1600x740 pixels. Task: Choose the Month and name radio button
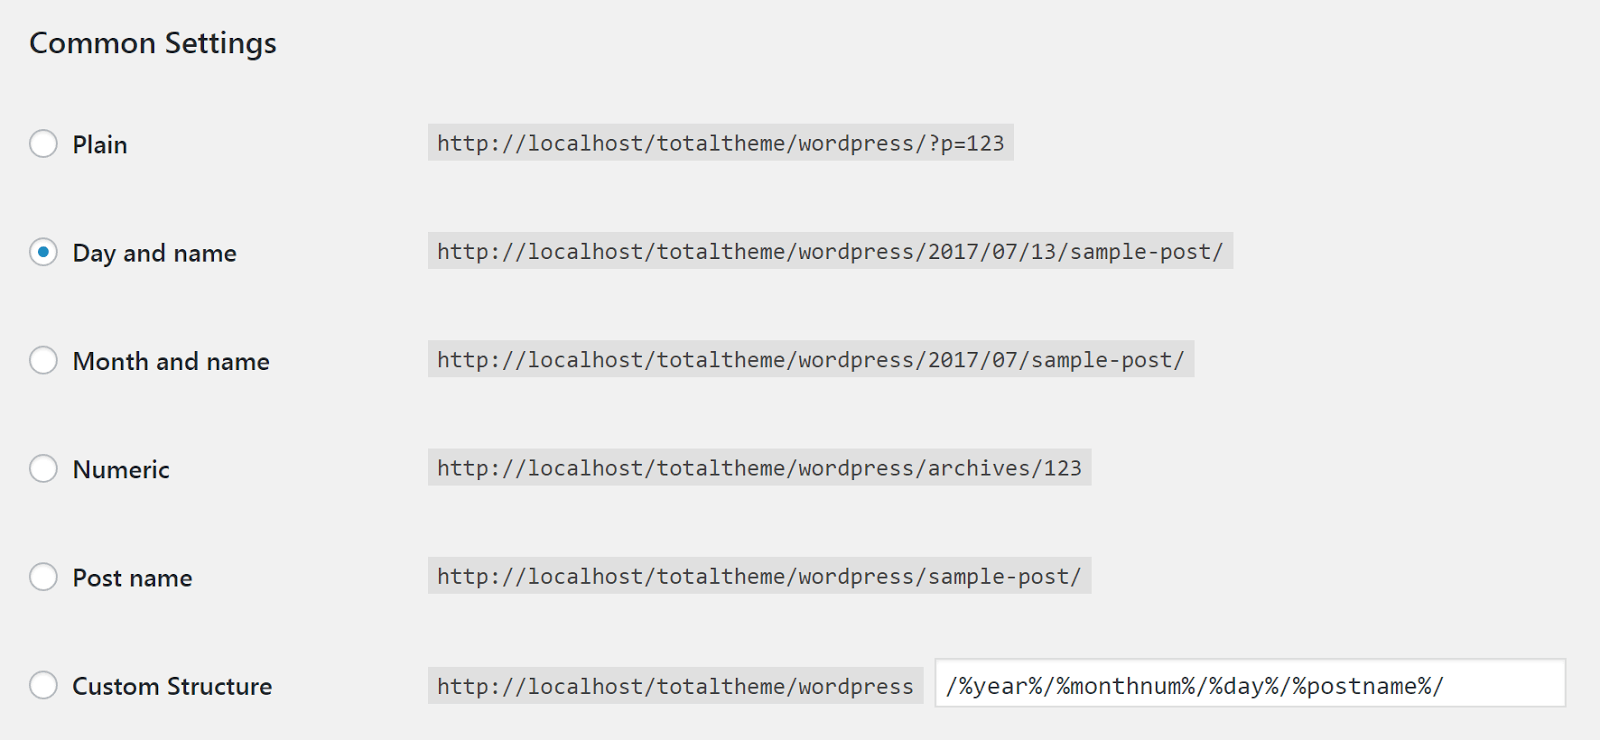pos(43,360)
